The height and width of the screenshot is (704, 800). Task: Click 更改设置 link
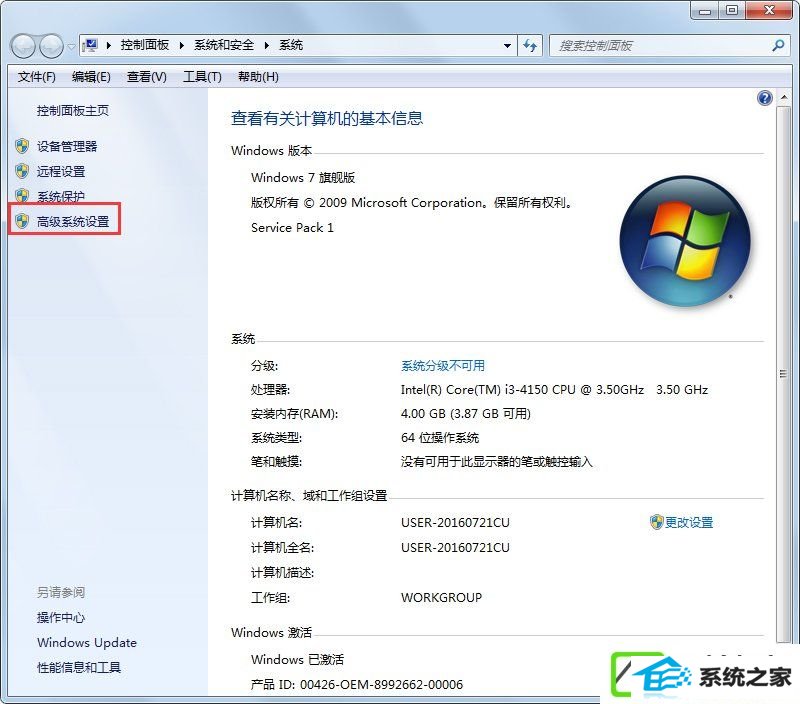click(689, 522)
